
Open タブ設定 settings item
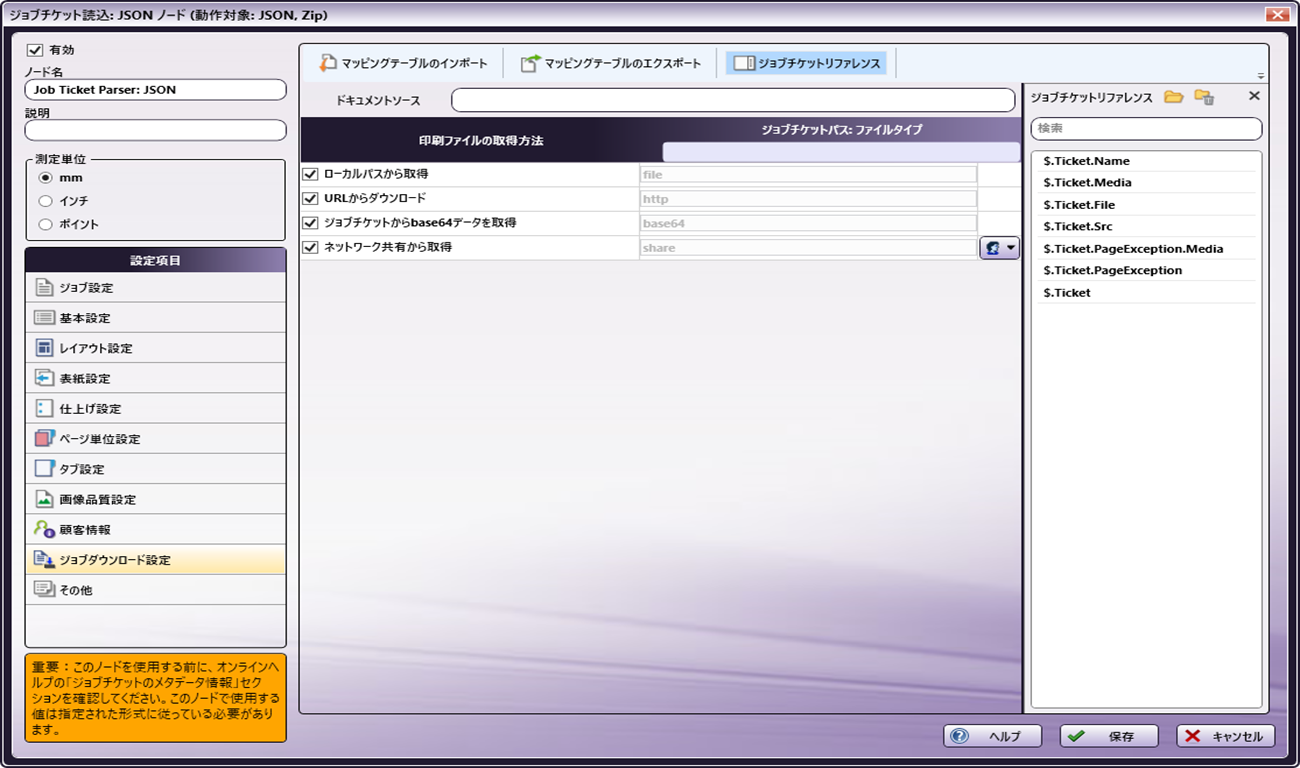(x=155, y=469)
